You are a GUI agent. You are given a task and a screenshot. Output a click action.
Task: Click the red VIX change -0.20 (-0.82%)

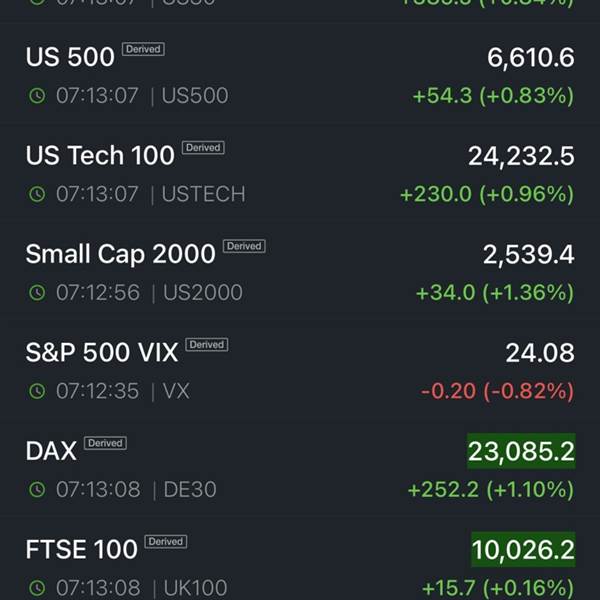(x=497, y=391)
